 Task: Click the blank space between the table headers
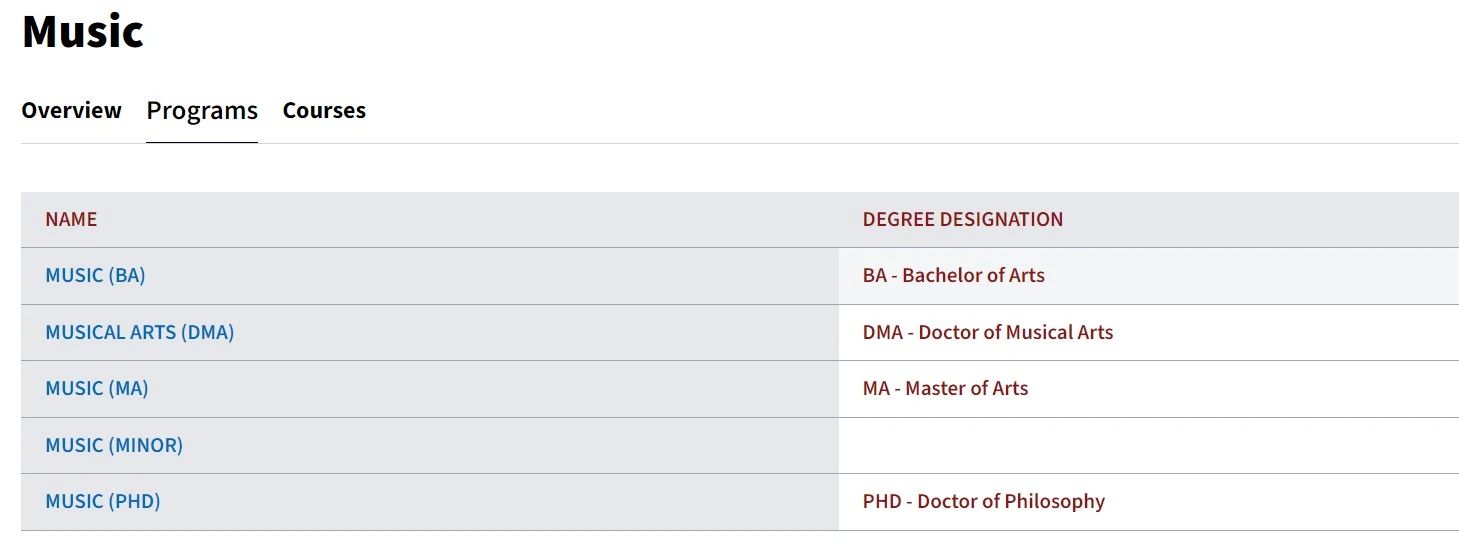[x=480, y=219]
